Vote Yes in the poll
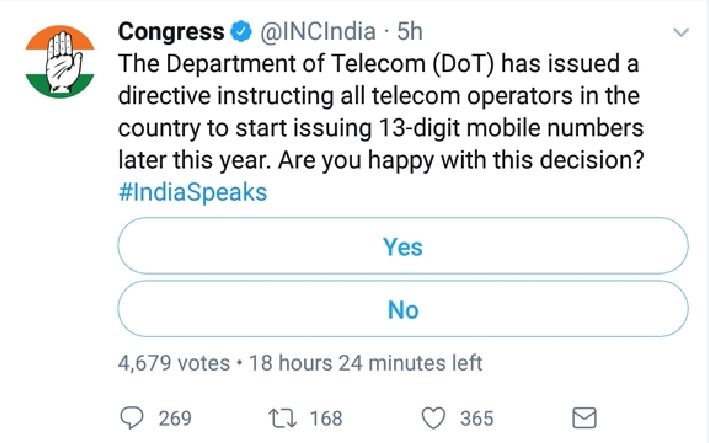Screen dimensions: 709x443 pyautogui.click(x=403, y=246)
